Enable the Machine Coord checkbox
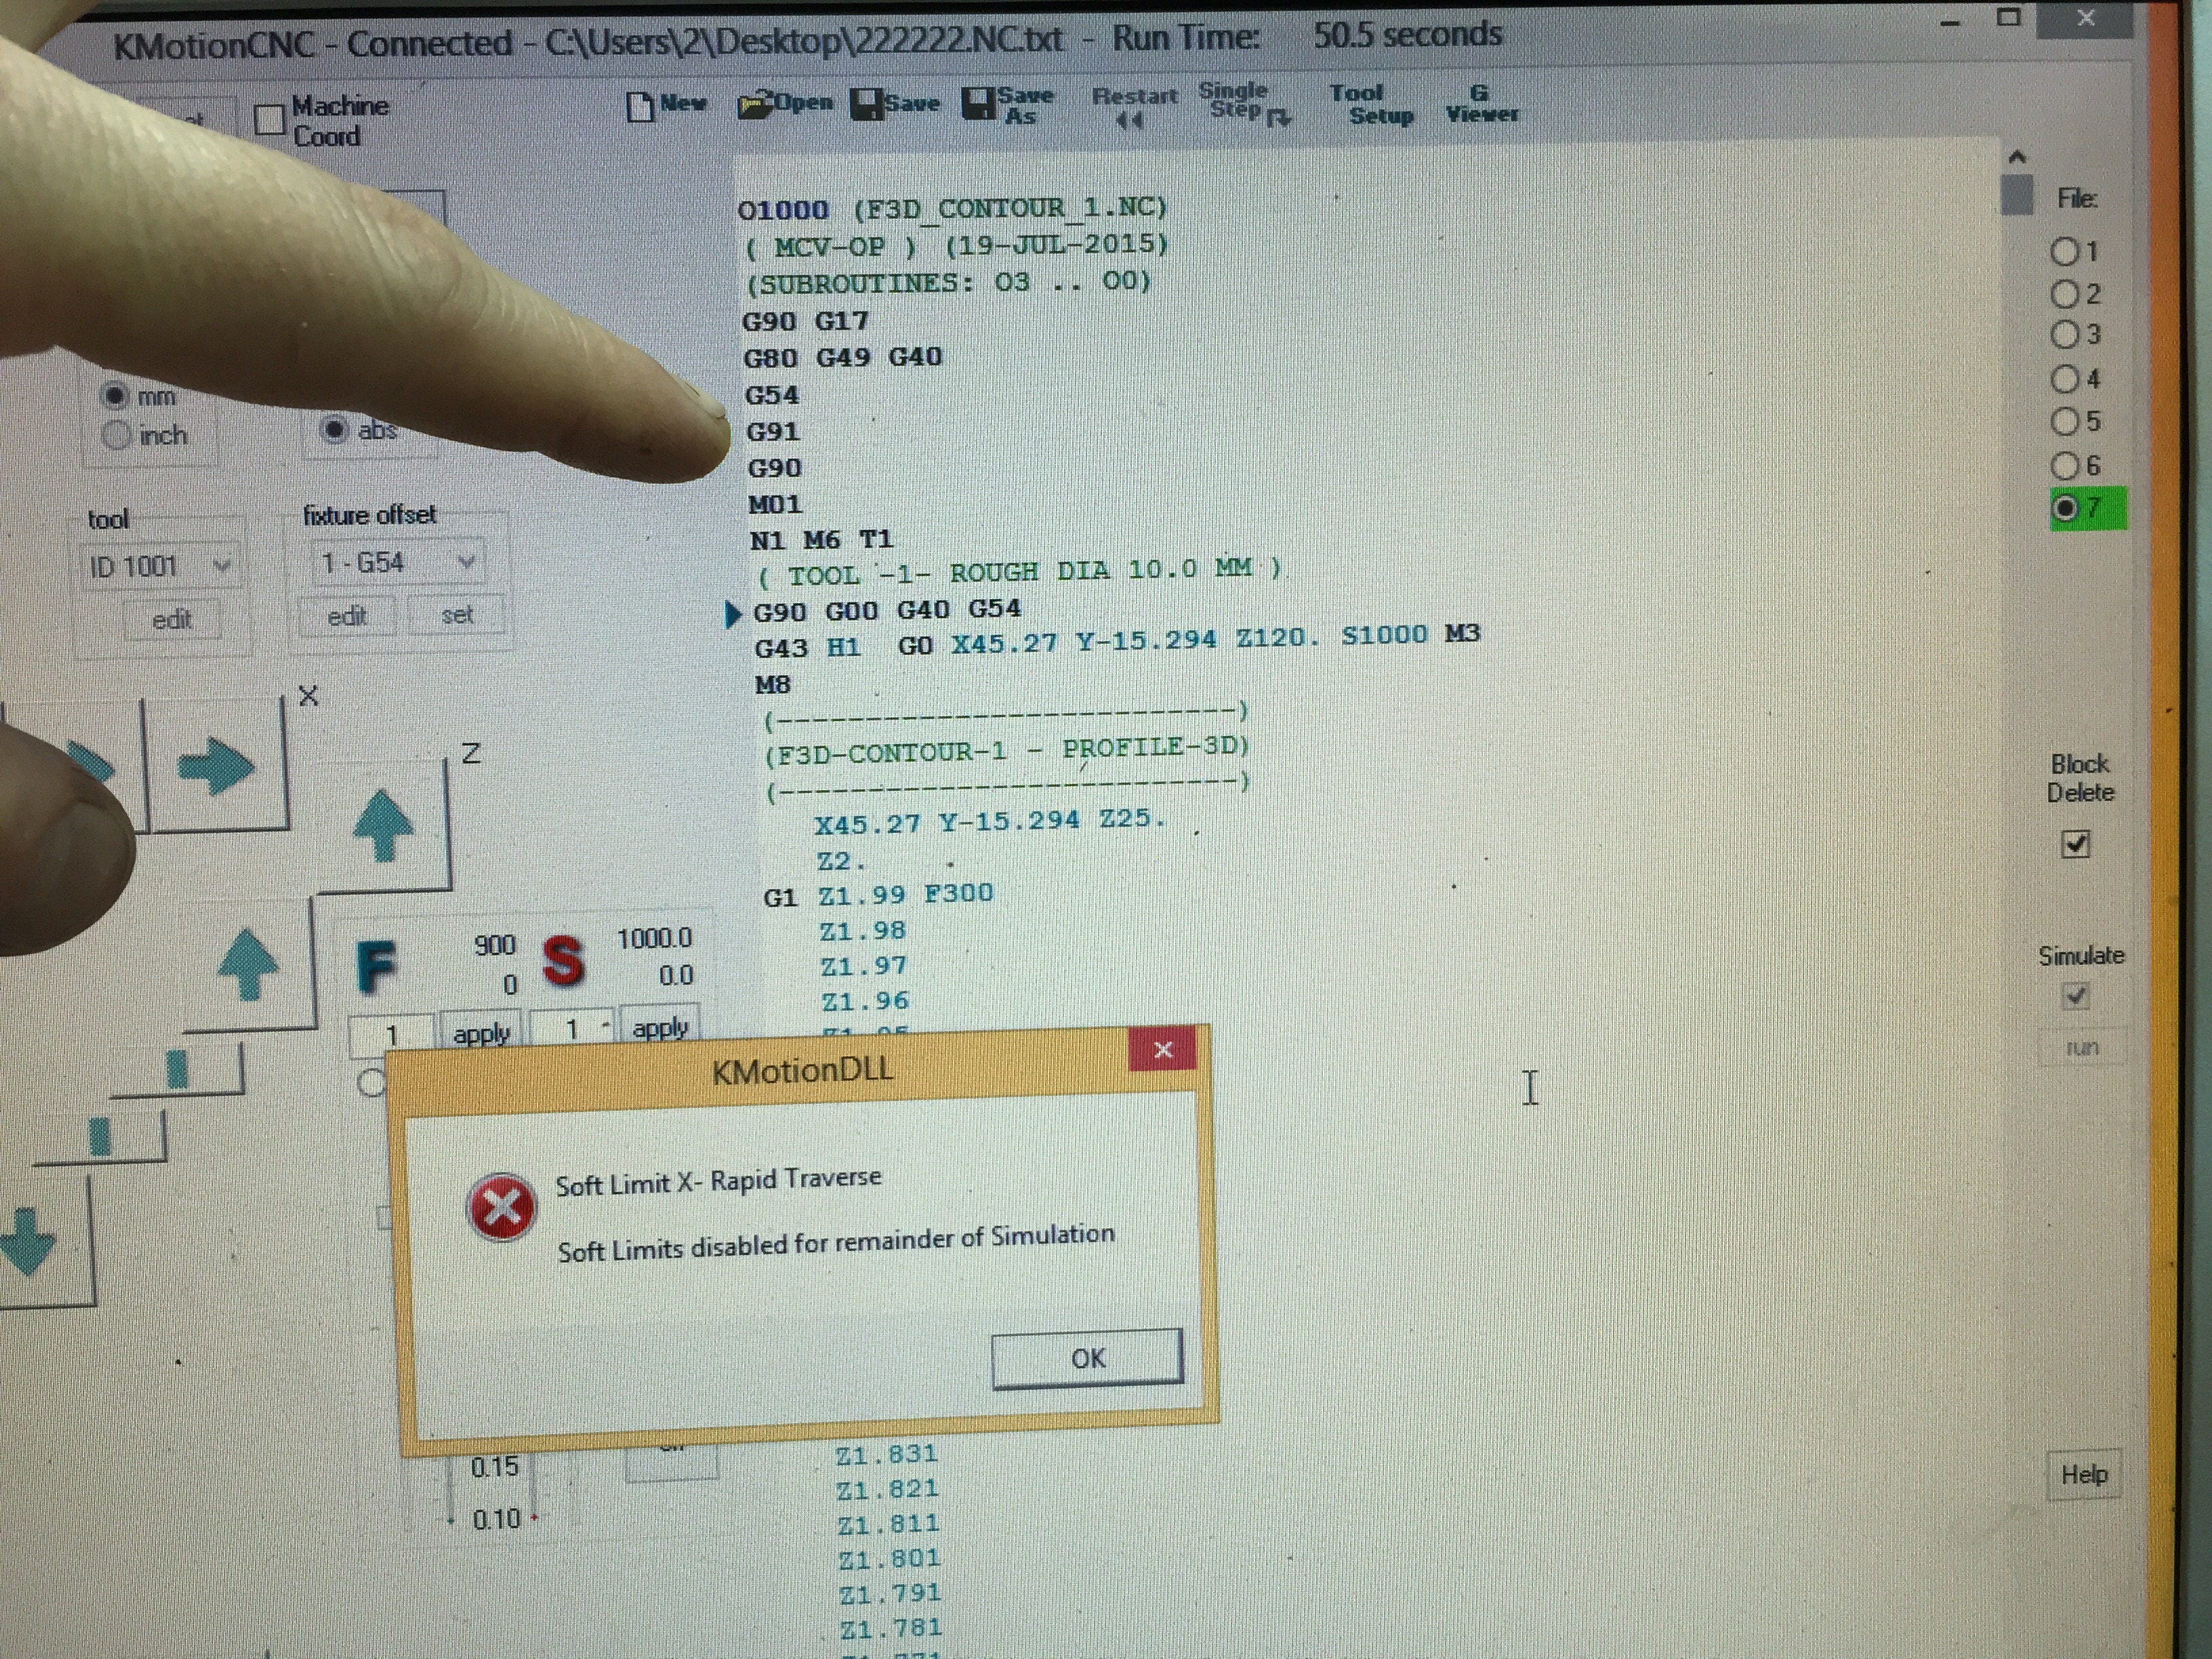 click(x=269, y=120)
